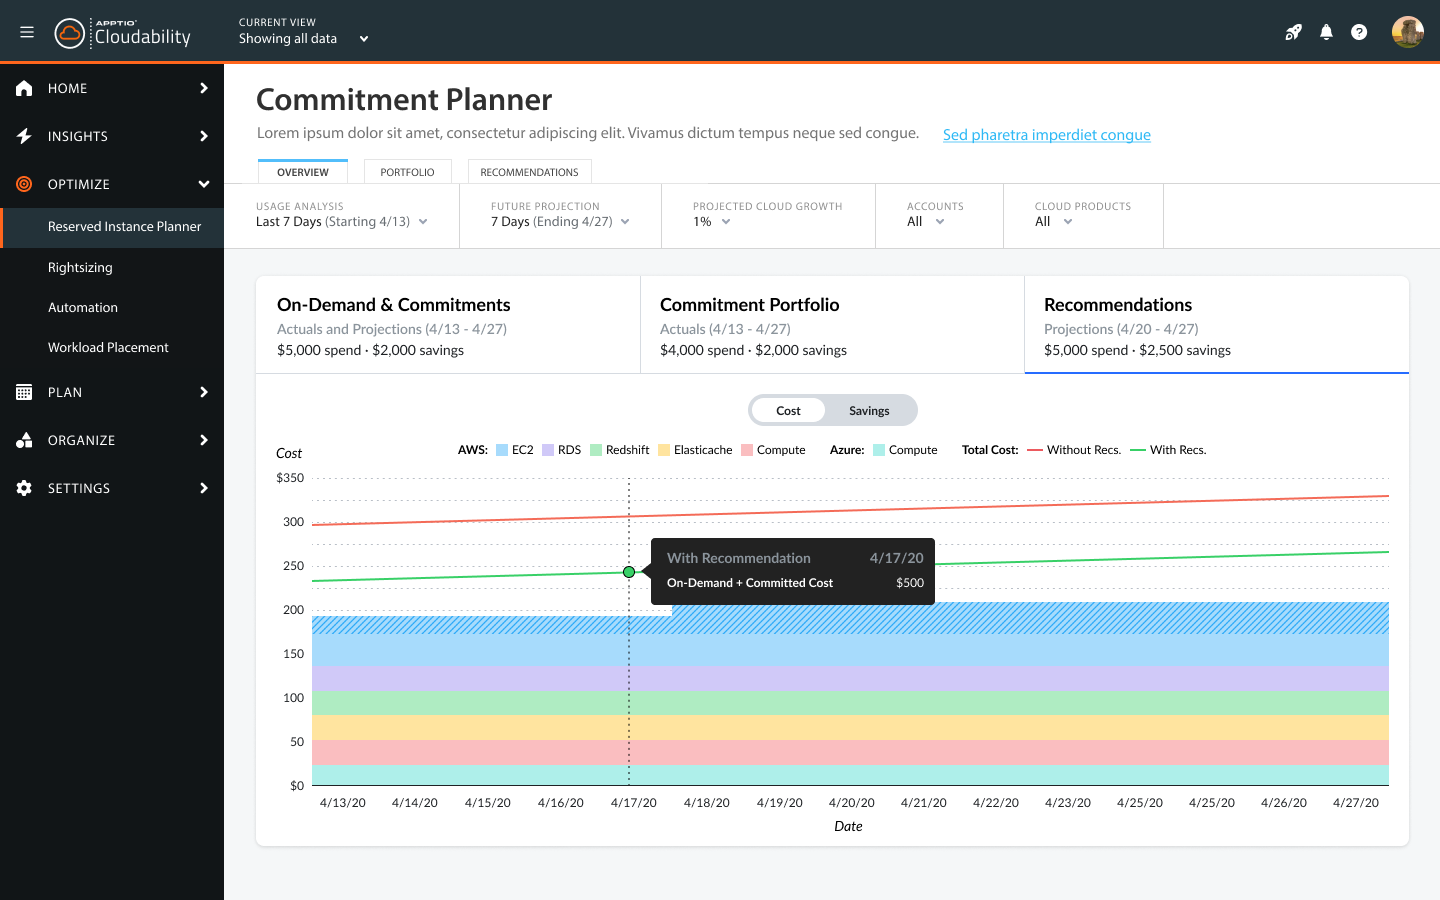1440x900 pixels.
Task: Switch to the Recommendations tab
Action: (529, 172)
